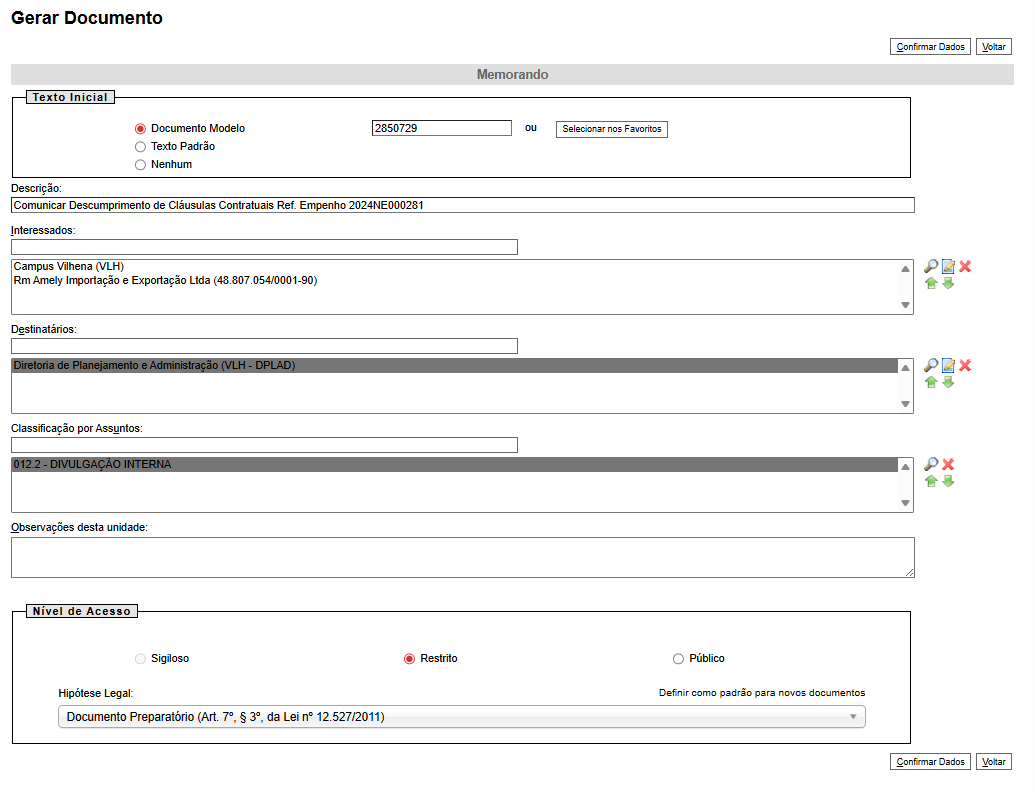Click the Descrição text field
The height and width of the screenshot is (792, 1035).
pos(462,205)
